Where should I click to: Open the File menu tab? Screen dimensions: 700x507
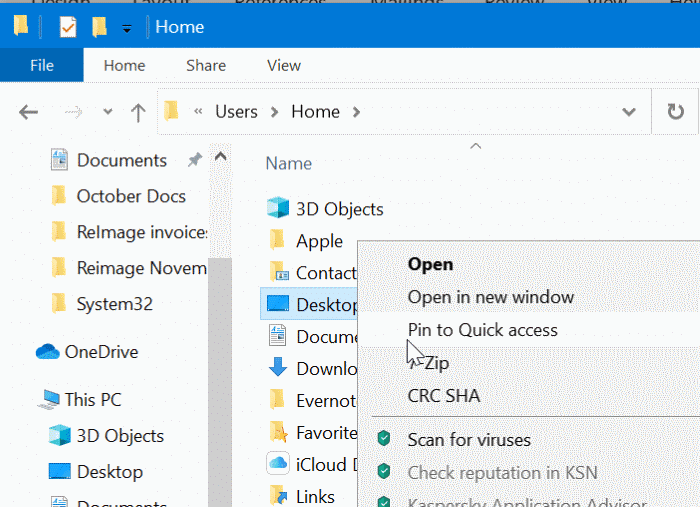[x=42, y=66]
